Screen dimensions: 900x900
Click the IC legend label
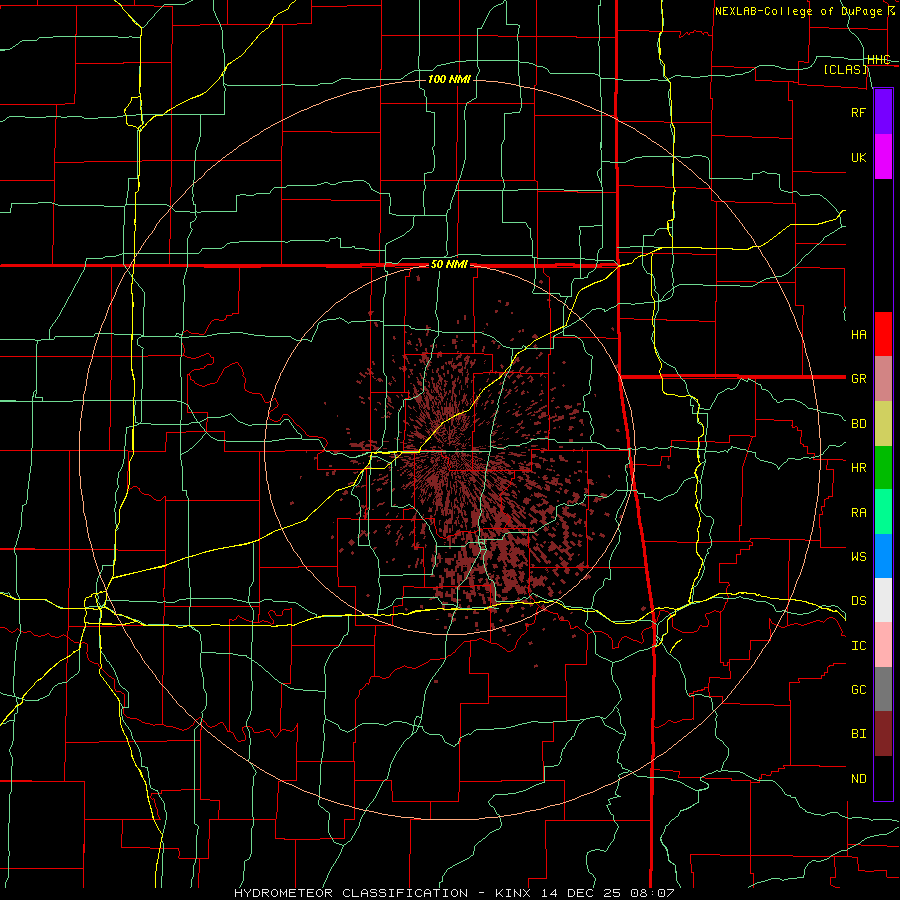tap(858, 645)
